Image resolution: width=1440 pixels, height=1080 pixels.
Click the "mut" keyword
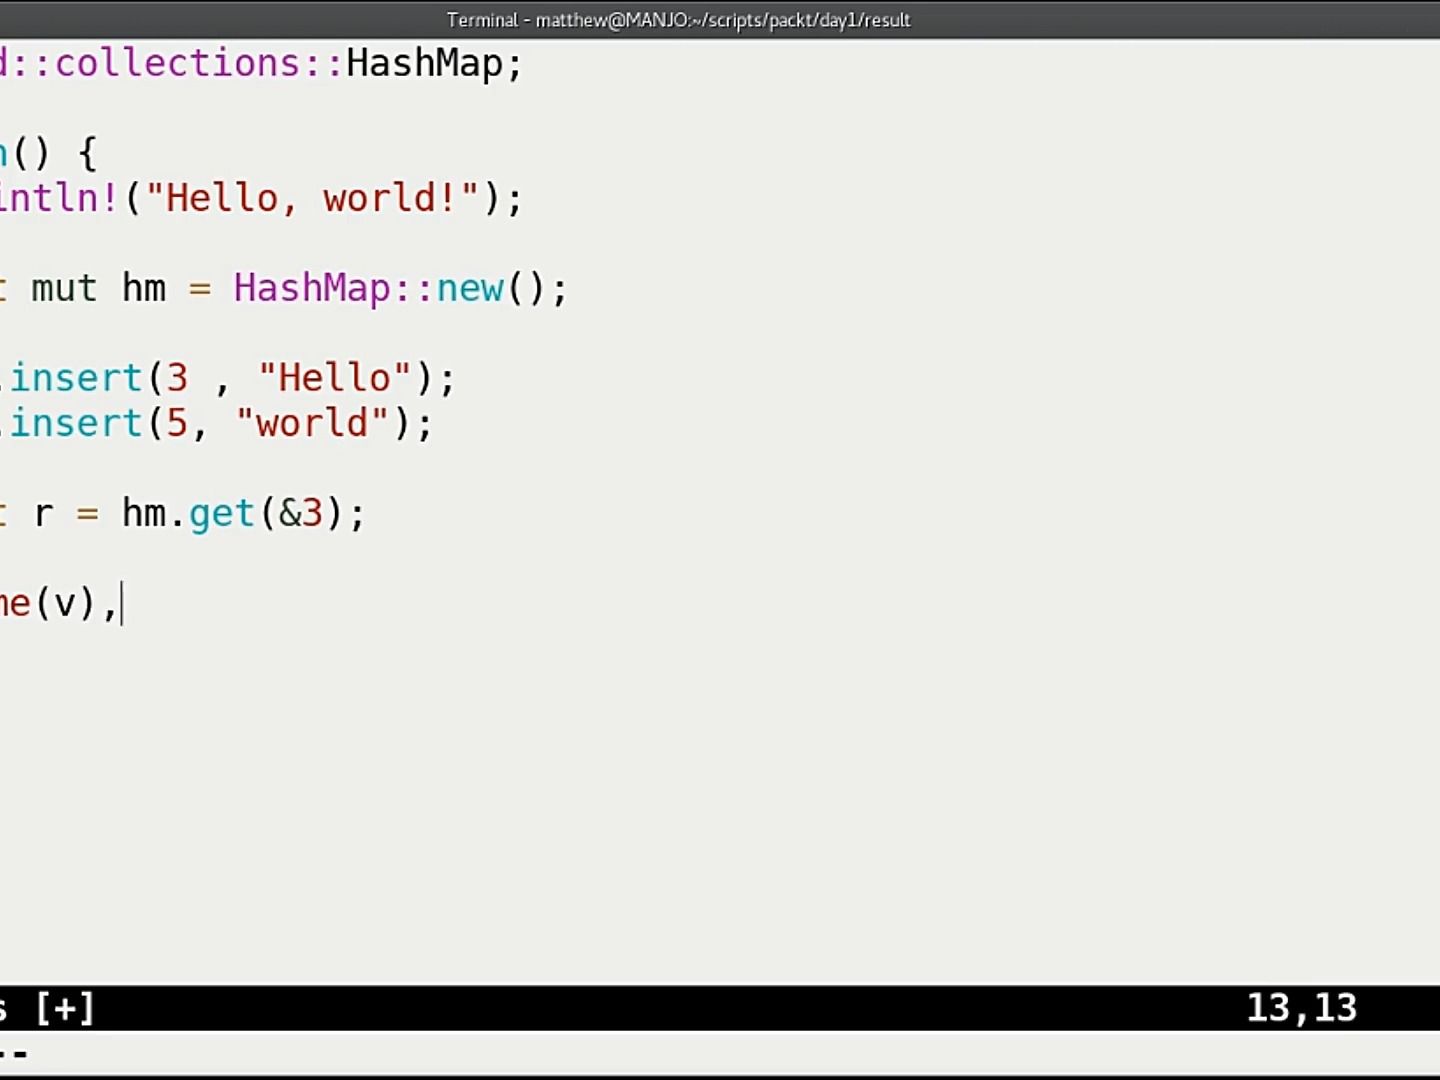(64, 288)
